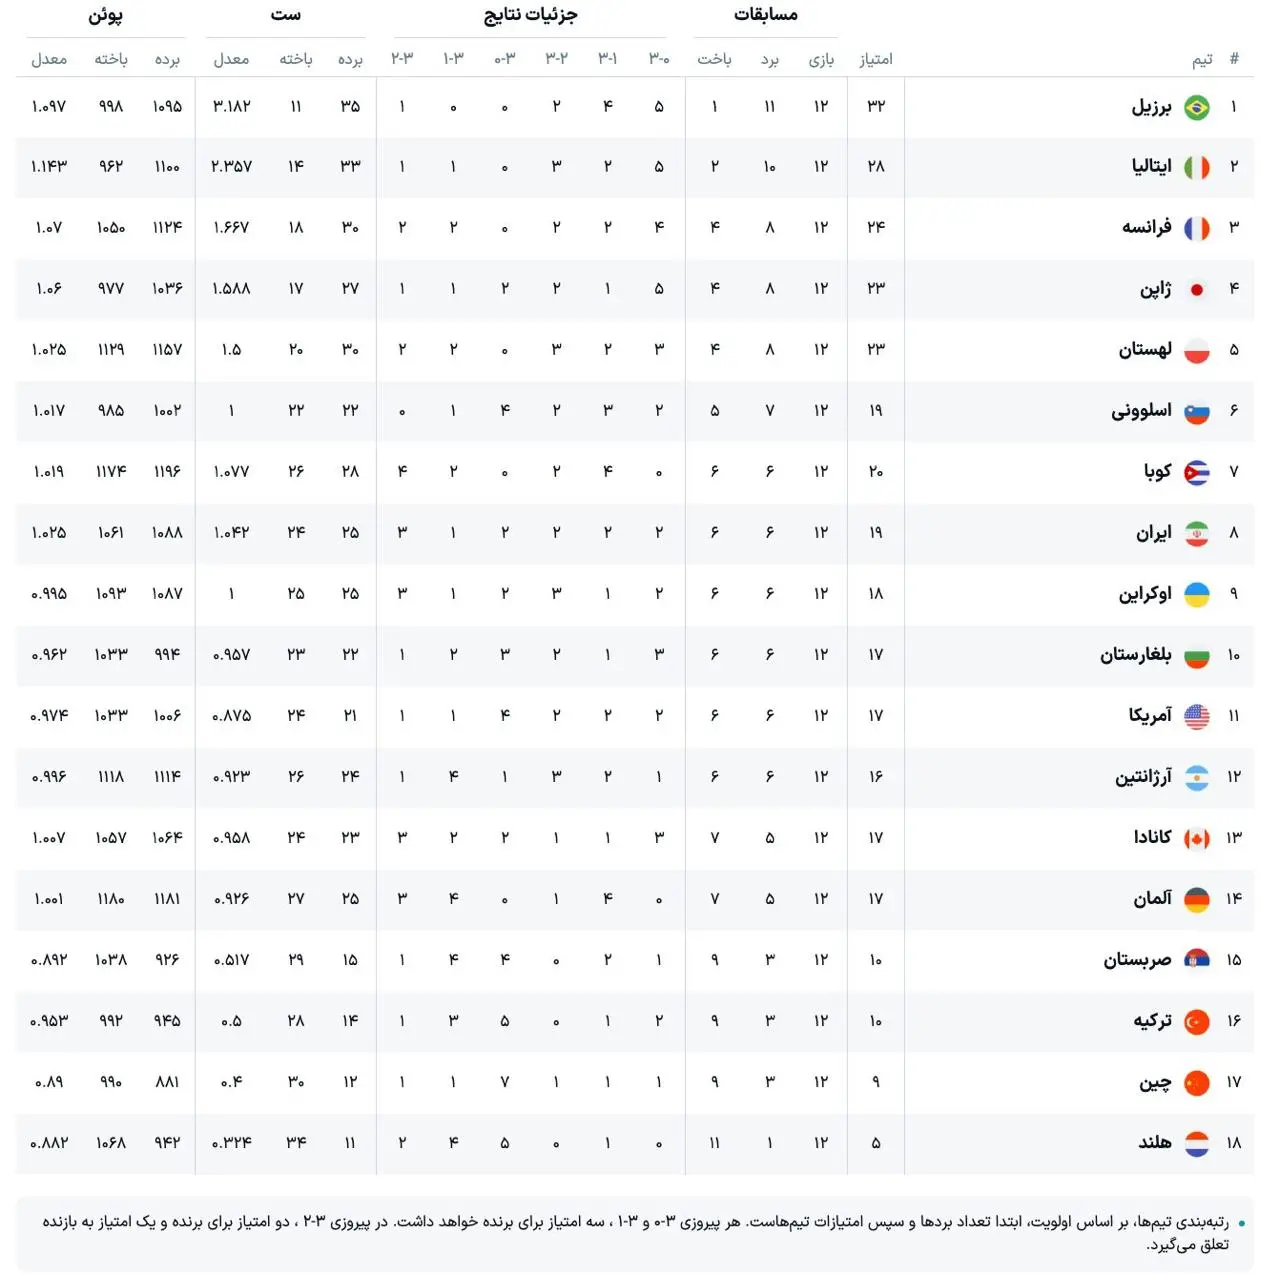Click the Italy flag icon
This screenshot has width=1280, height=1275.
[1197, 168]
